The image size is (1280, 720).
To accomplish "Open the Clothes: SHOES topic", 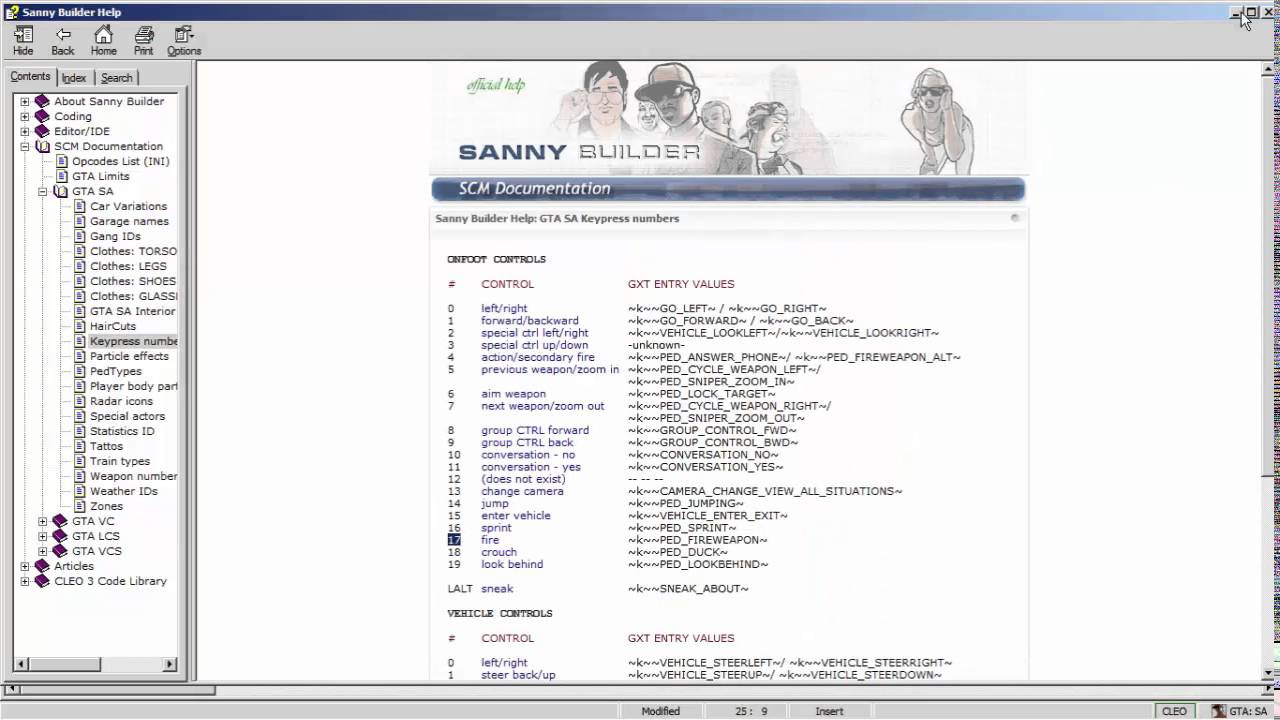I will pyautogui.click(x=133, y=281).
